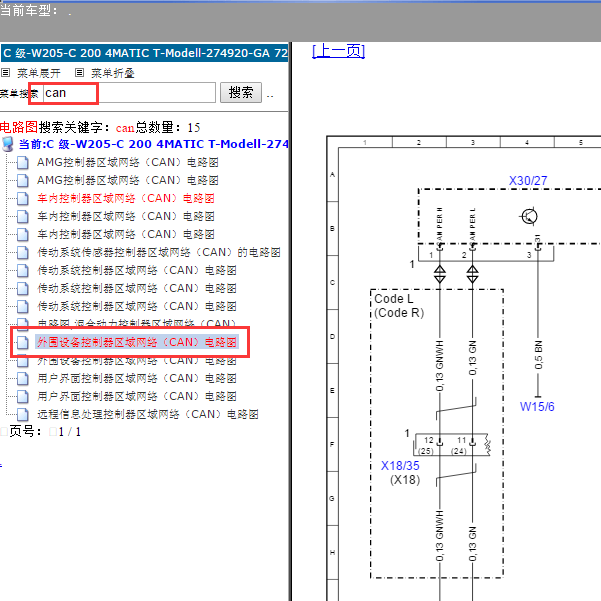Click document icon of the lower 用户界面控制器区域网络 entry
The height and width of the screenshot is (601, 601).
pyautogui.click(x=23, y=396)
